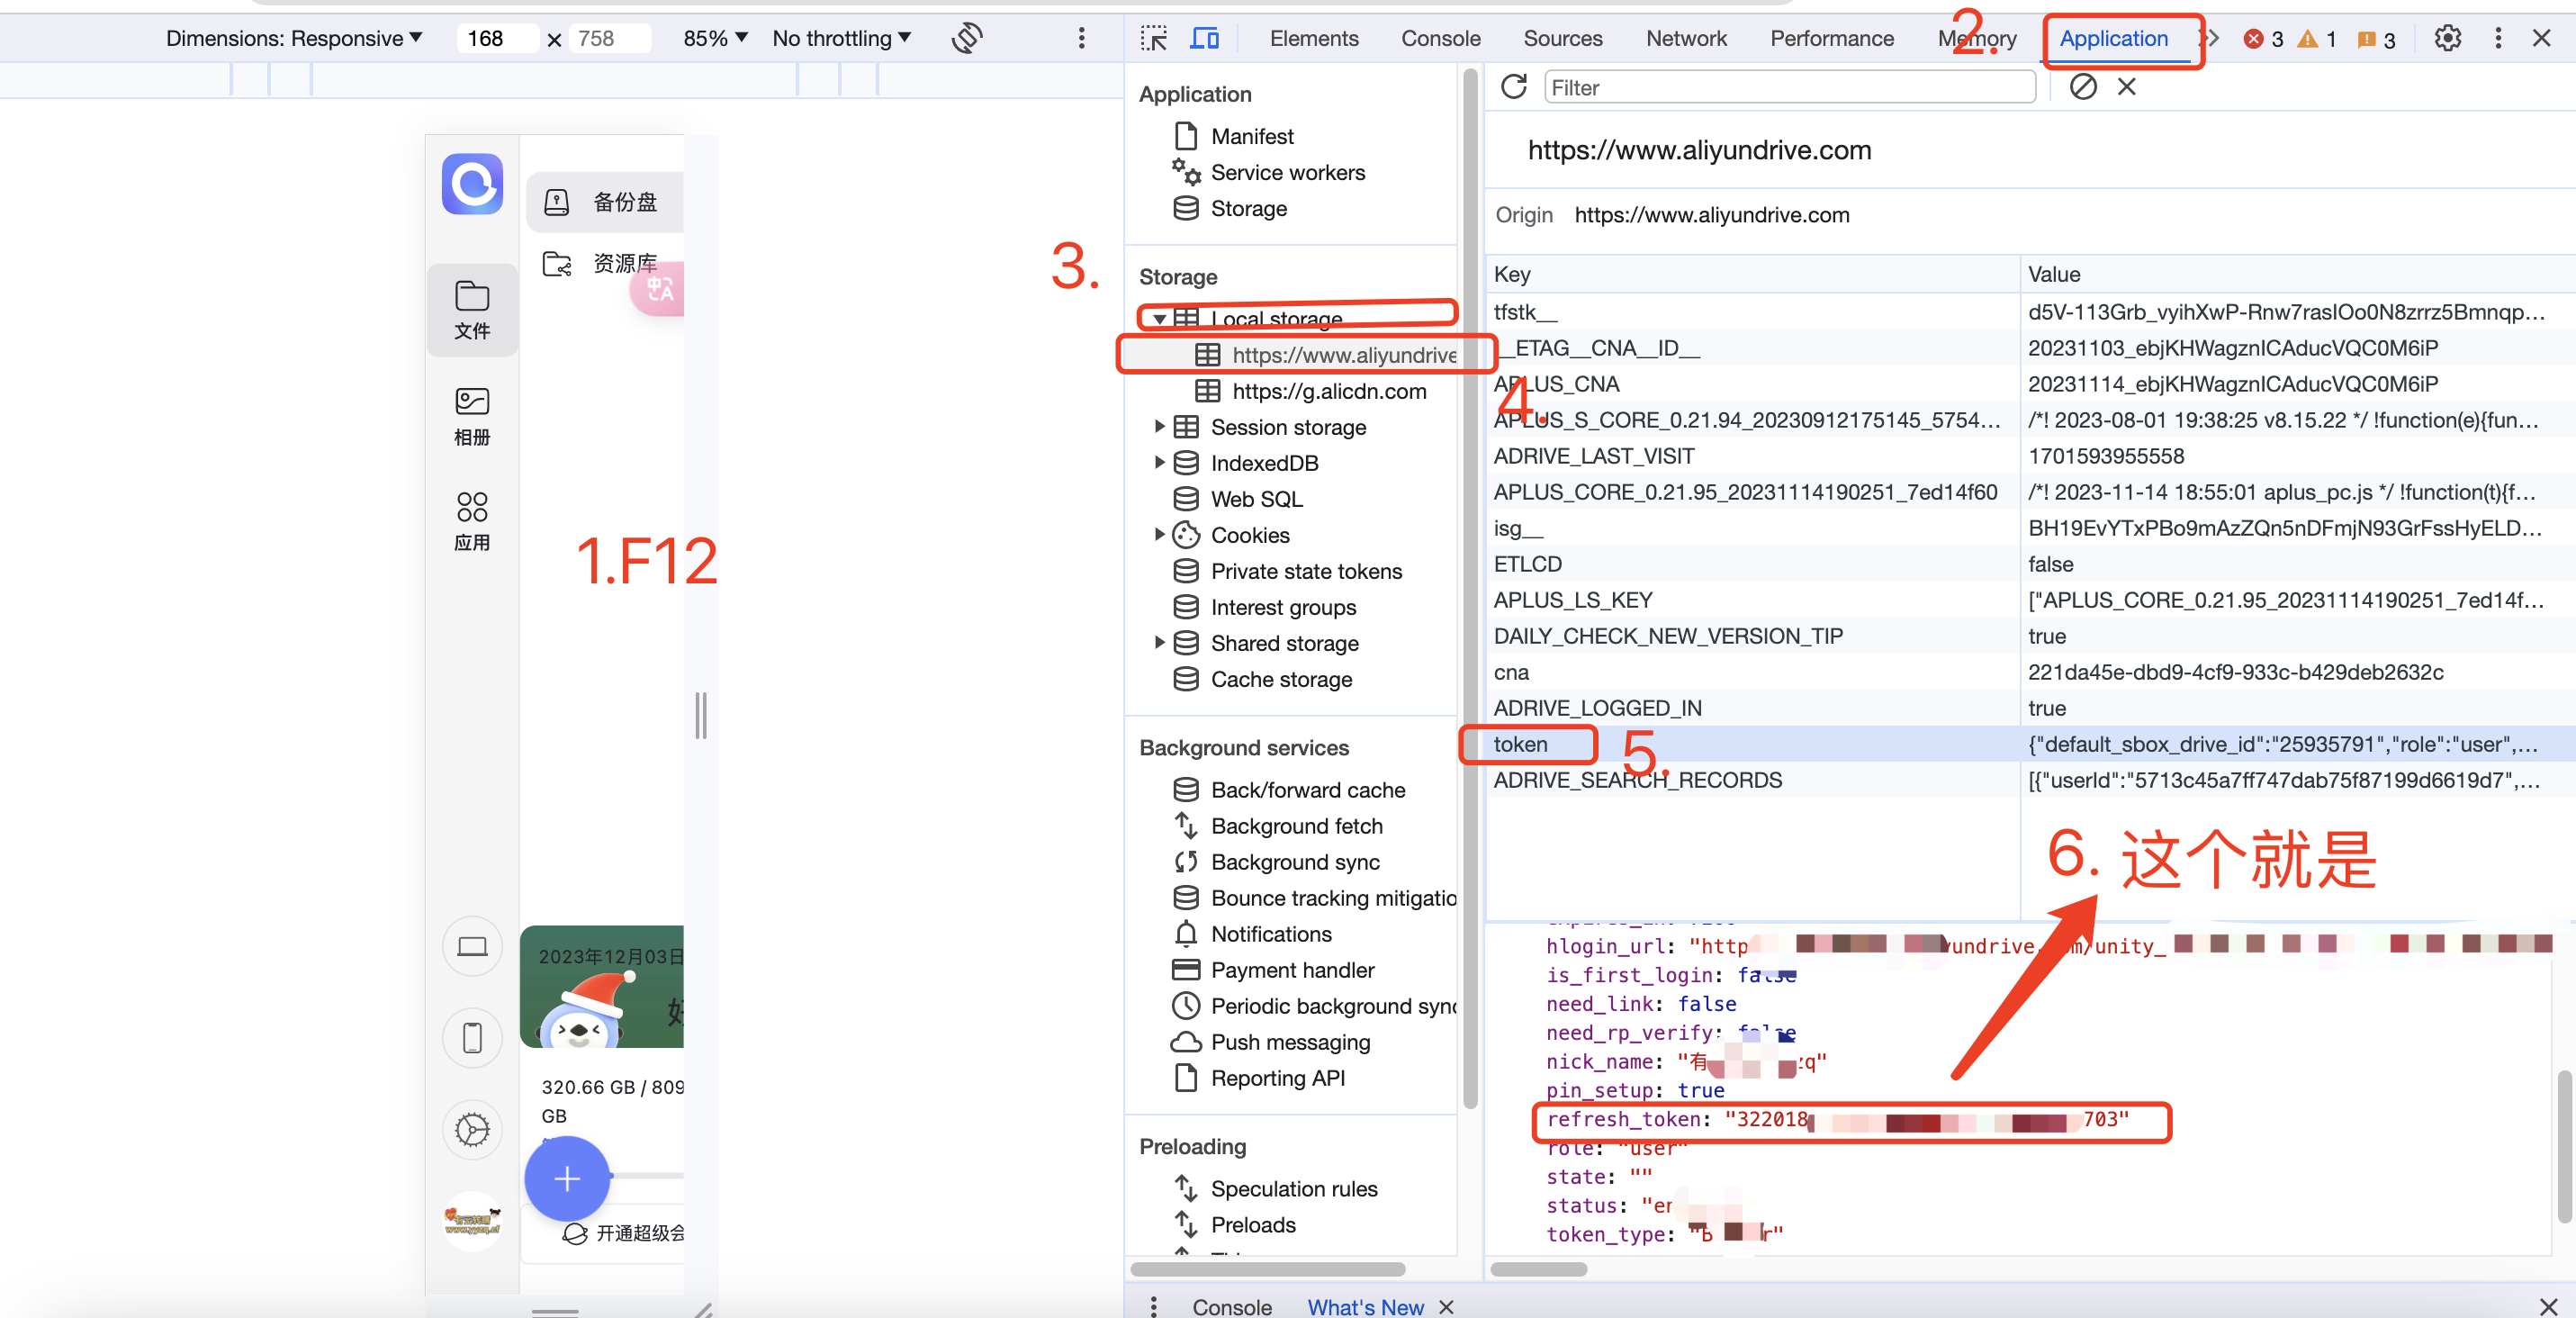Image resolution: width=2576 pixels, height=1318 pixels.
Task: Collapse the Local storage tree node
Action: (x=1159, y=319)
